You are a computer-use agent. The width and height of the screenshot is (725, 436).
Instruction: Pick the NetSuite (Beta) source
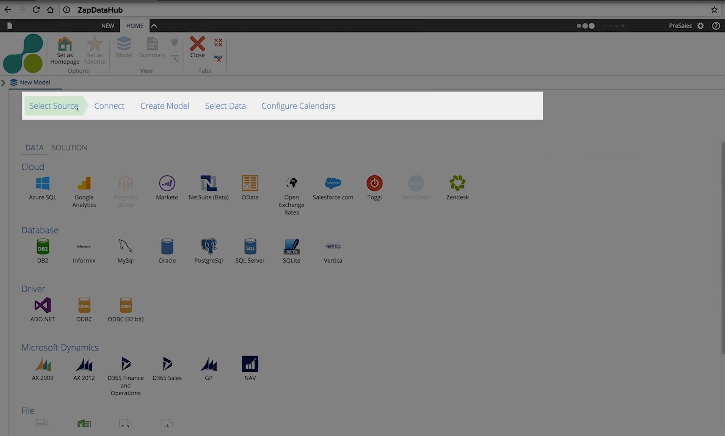(x=209, y=188)
